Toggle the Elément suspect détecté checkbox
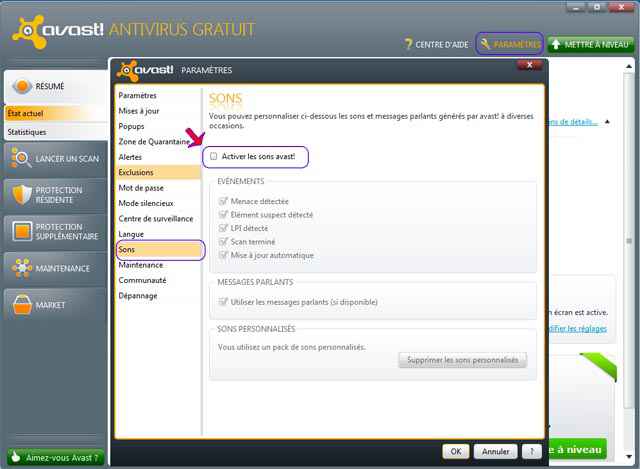 pyautogui.click(x=223, y=214)
